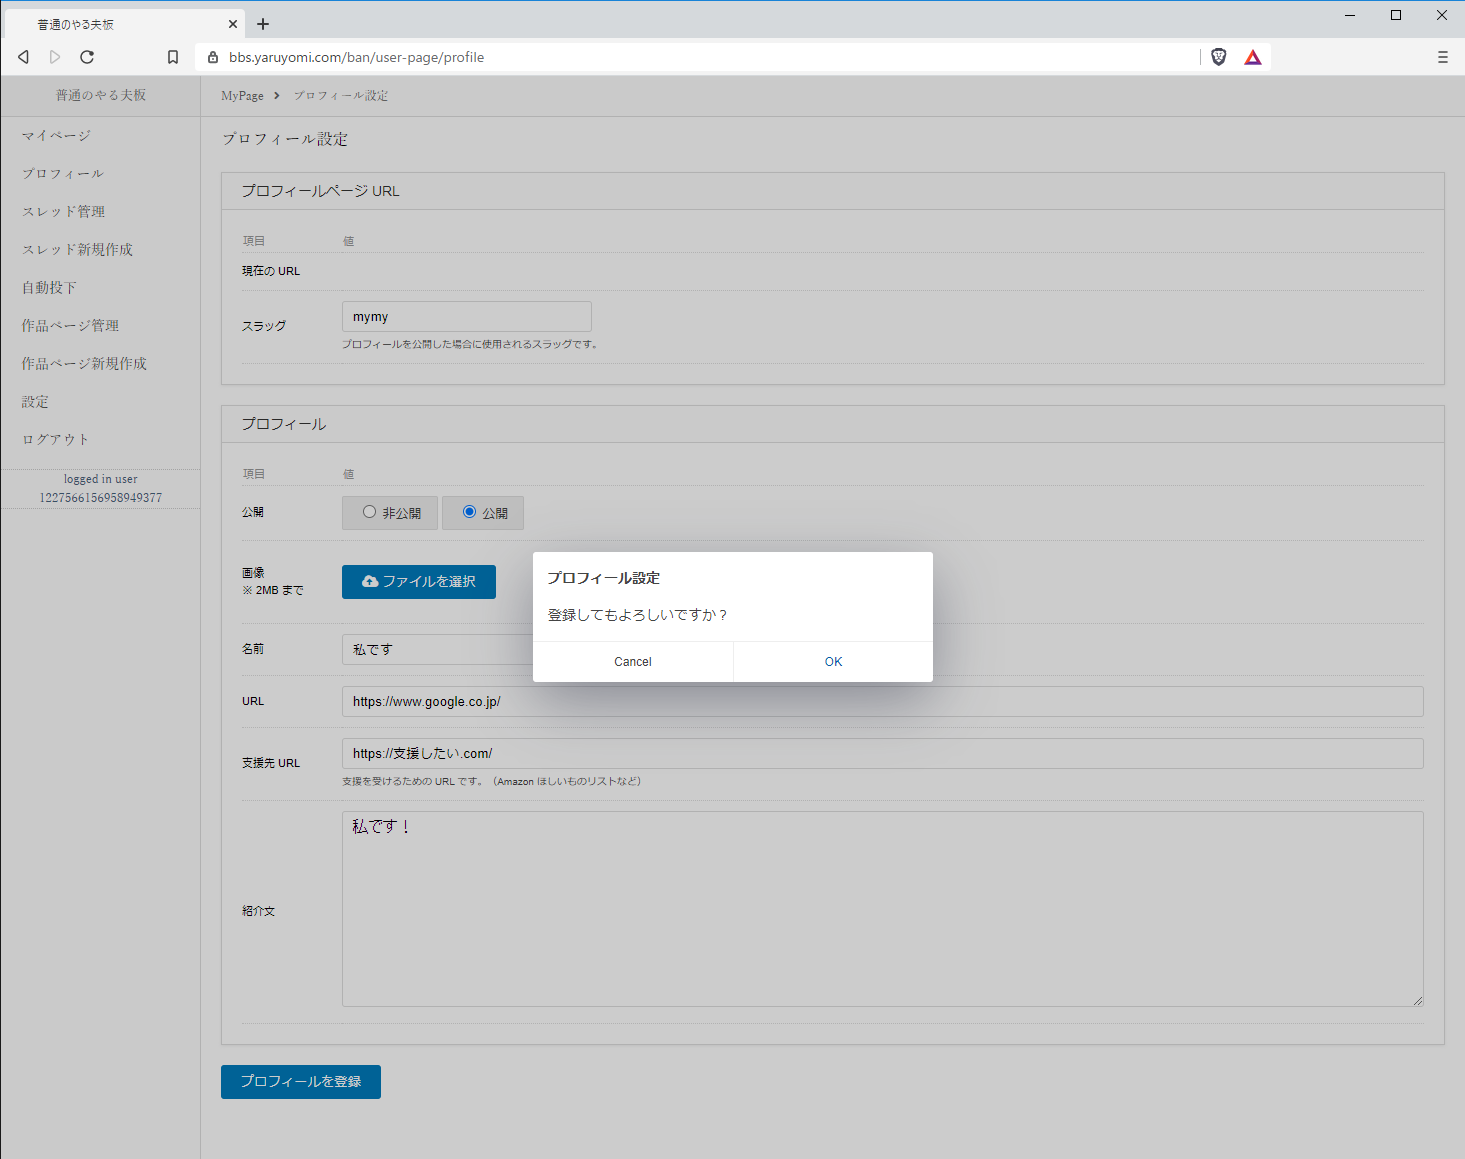The width and height of the screenshot is (1465, 1159).
Task: Click the bookmark icon in the address bar
Action: click(173, 57)
